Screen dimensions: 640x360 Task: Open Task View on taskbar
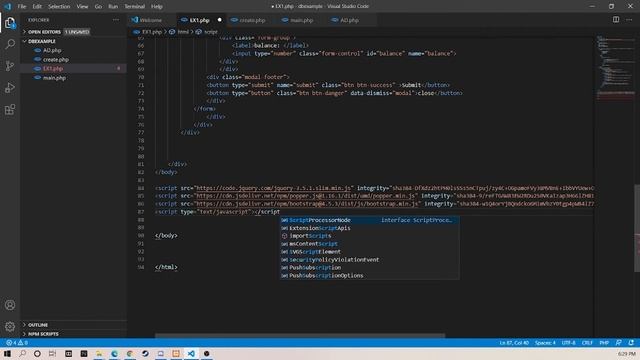(x=52, y=353)
